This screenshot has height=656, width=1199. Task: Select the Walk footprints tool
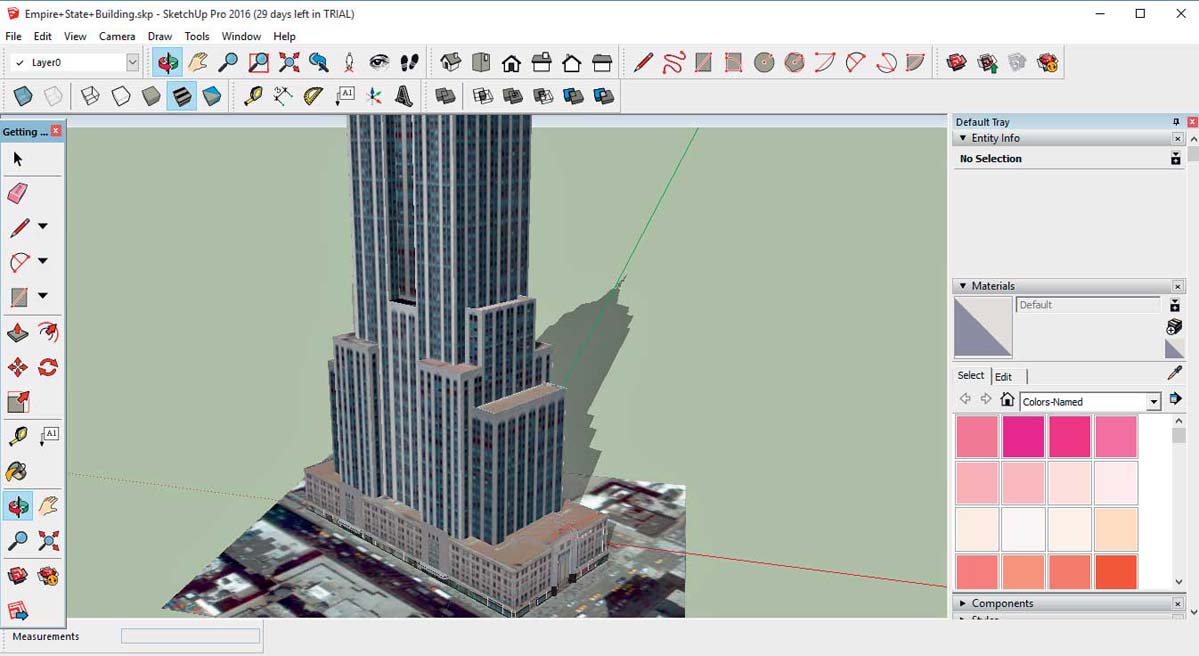pyautogui.click(x=409, y=63)
